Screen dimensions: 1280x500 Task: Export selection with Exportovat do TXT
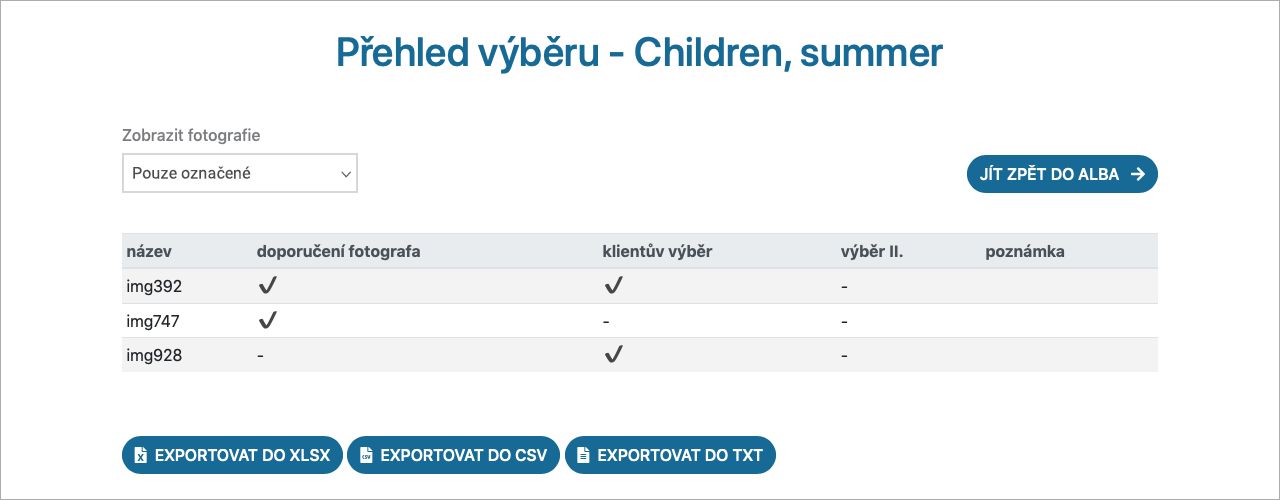pyautogui.click(x=670, y=455)
